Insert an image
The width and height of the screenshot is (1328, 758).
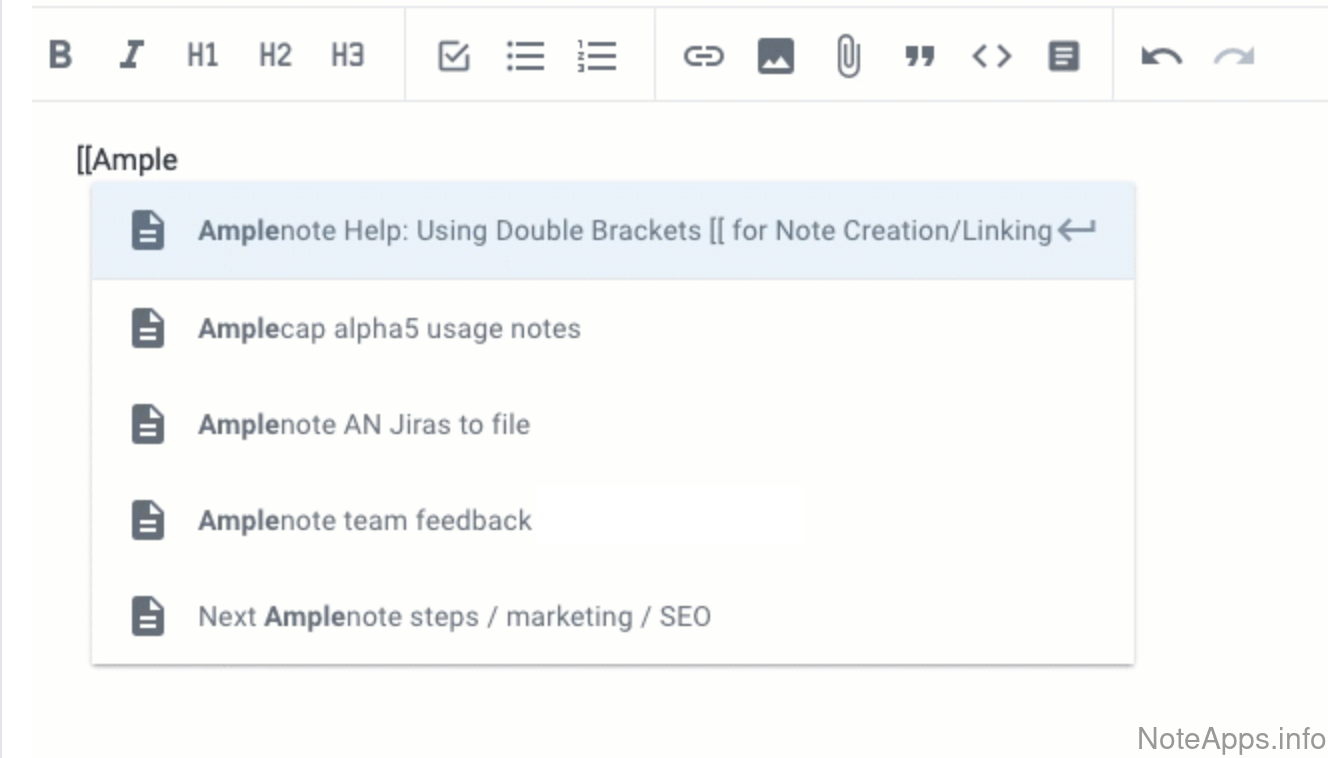776,56
